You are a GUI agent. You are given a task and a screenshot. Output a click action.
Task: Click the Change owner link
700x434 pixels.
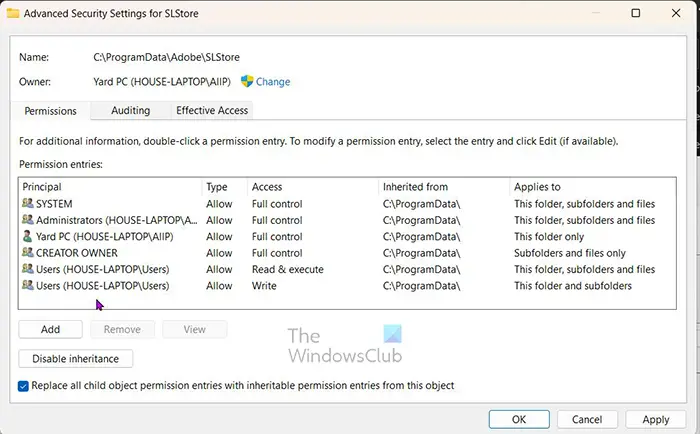point(273,82)
